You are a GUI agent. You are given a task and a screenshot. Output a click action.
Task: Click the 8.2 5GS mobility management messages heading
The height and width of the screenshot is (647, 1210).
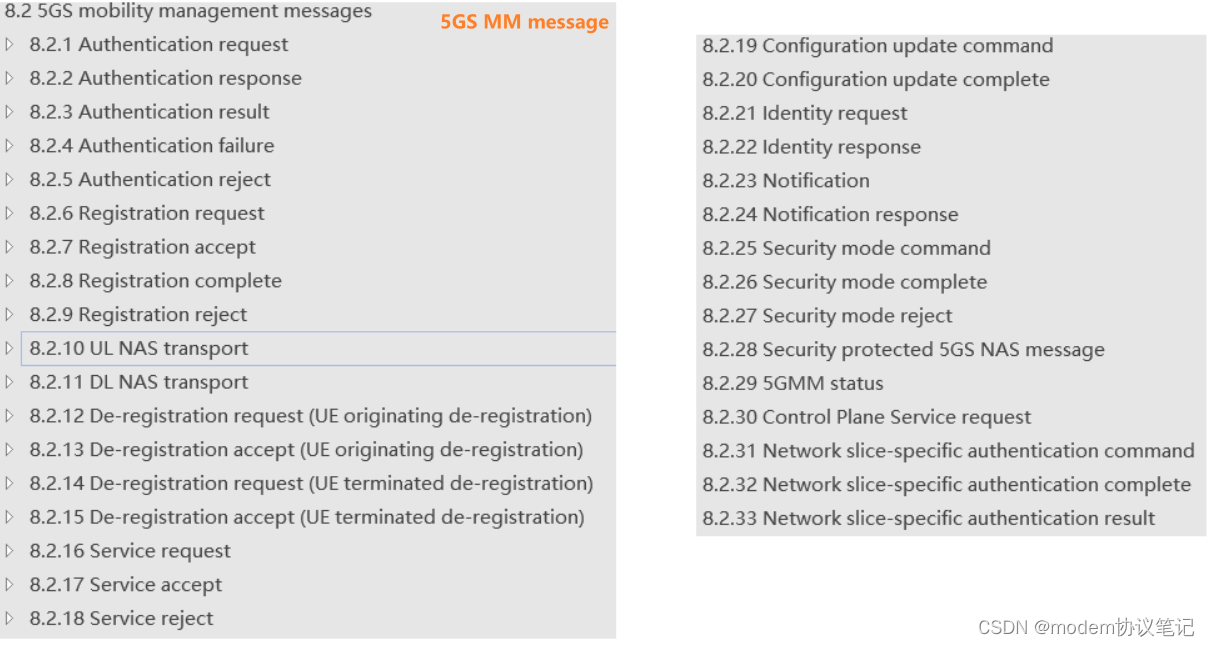tap(188, 12)
